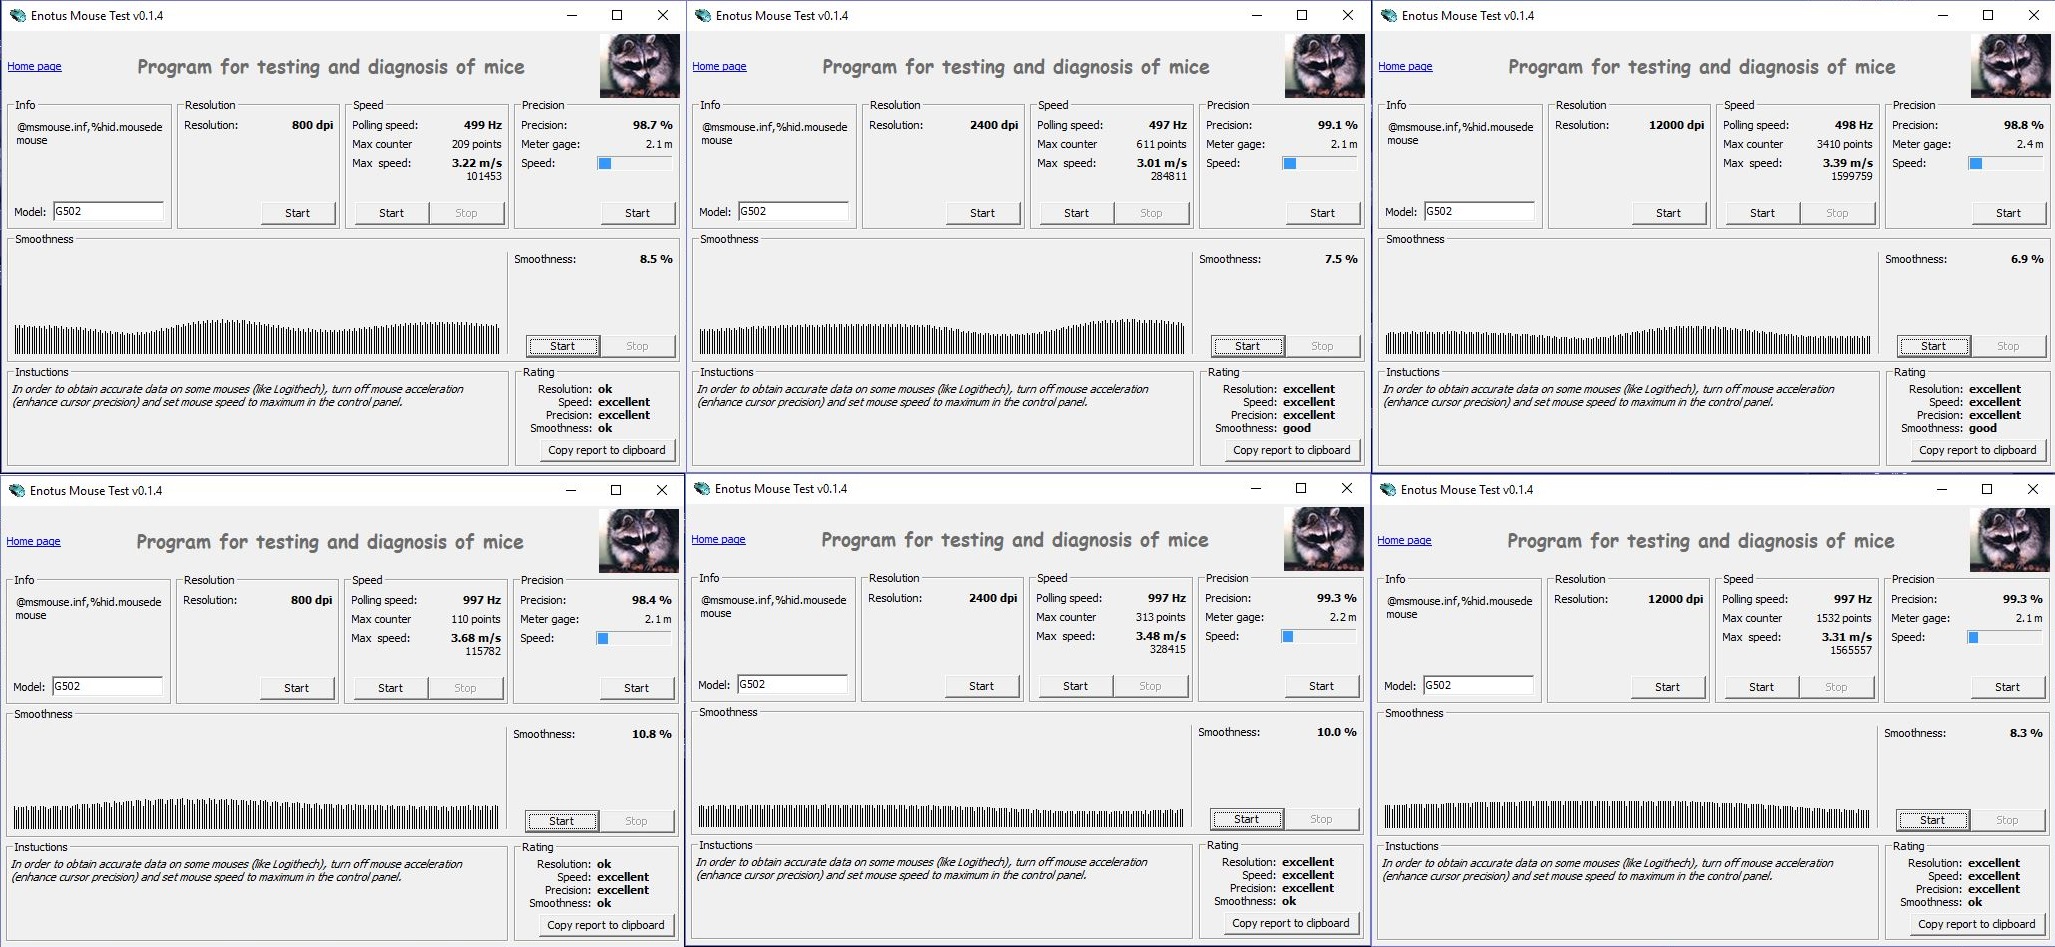Start Resolution test in the 3.48 m/s window
The image size is (2055, 947).
pyautogui.click(x=981, y=686)
